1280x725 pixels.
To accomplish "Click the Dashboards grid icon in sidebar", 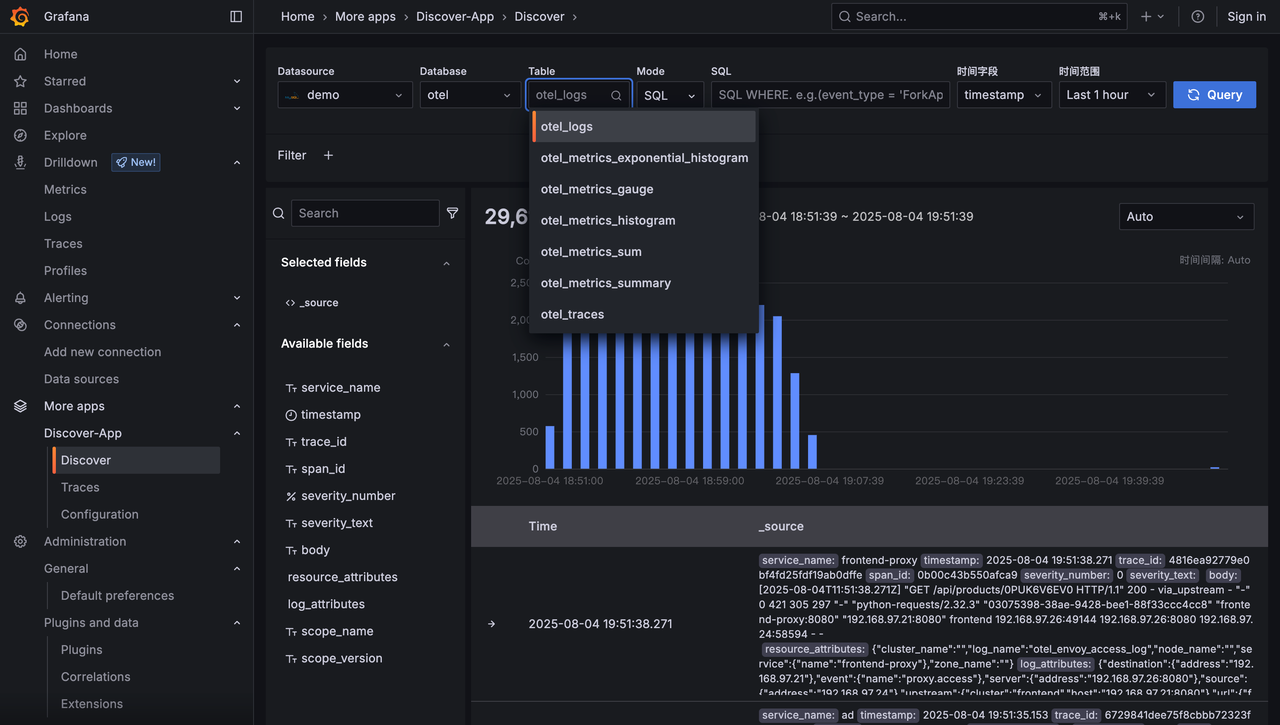I will [20, 108].
